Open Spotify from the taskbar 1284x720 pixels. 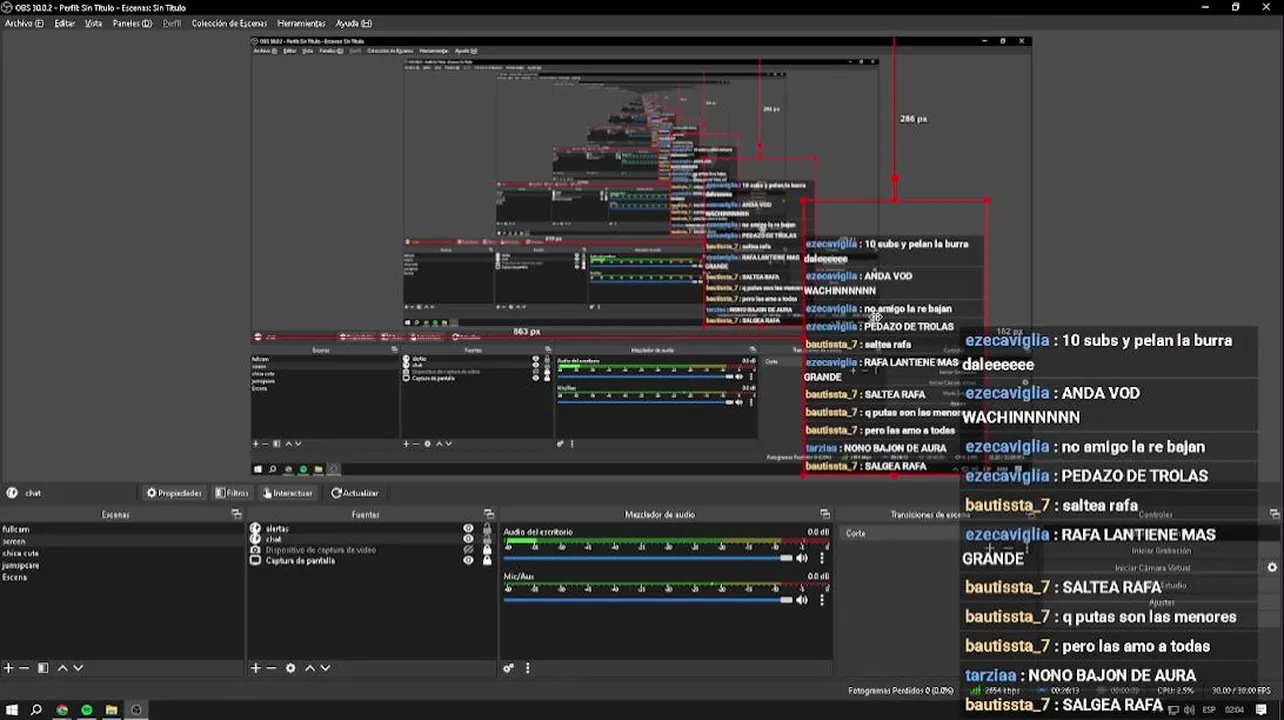(x=87, y=710)
